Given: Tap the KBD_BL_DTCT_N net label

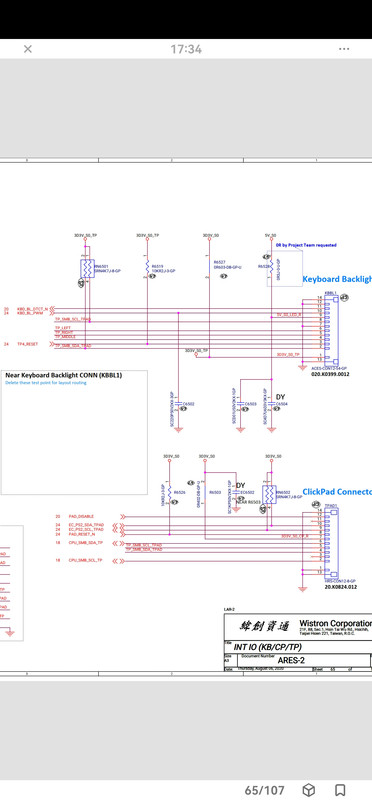Looking at the screenshot, I should click(x=33, y=309).
